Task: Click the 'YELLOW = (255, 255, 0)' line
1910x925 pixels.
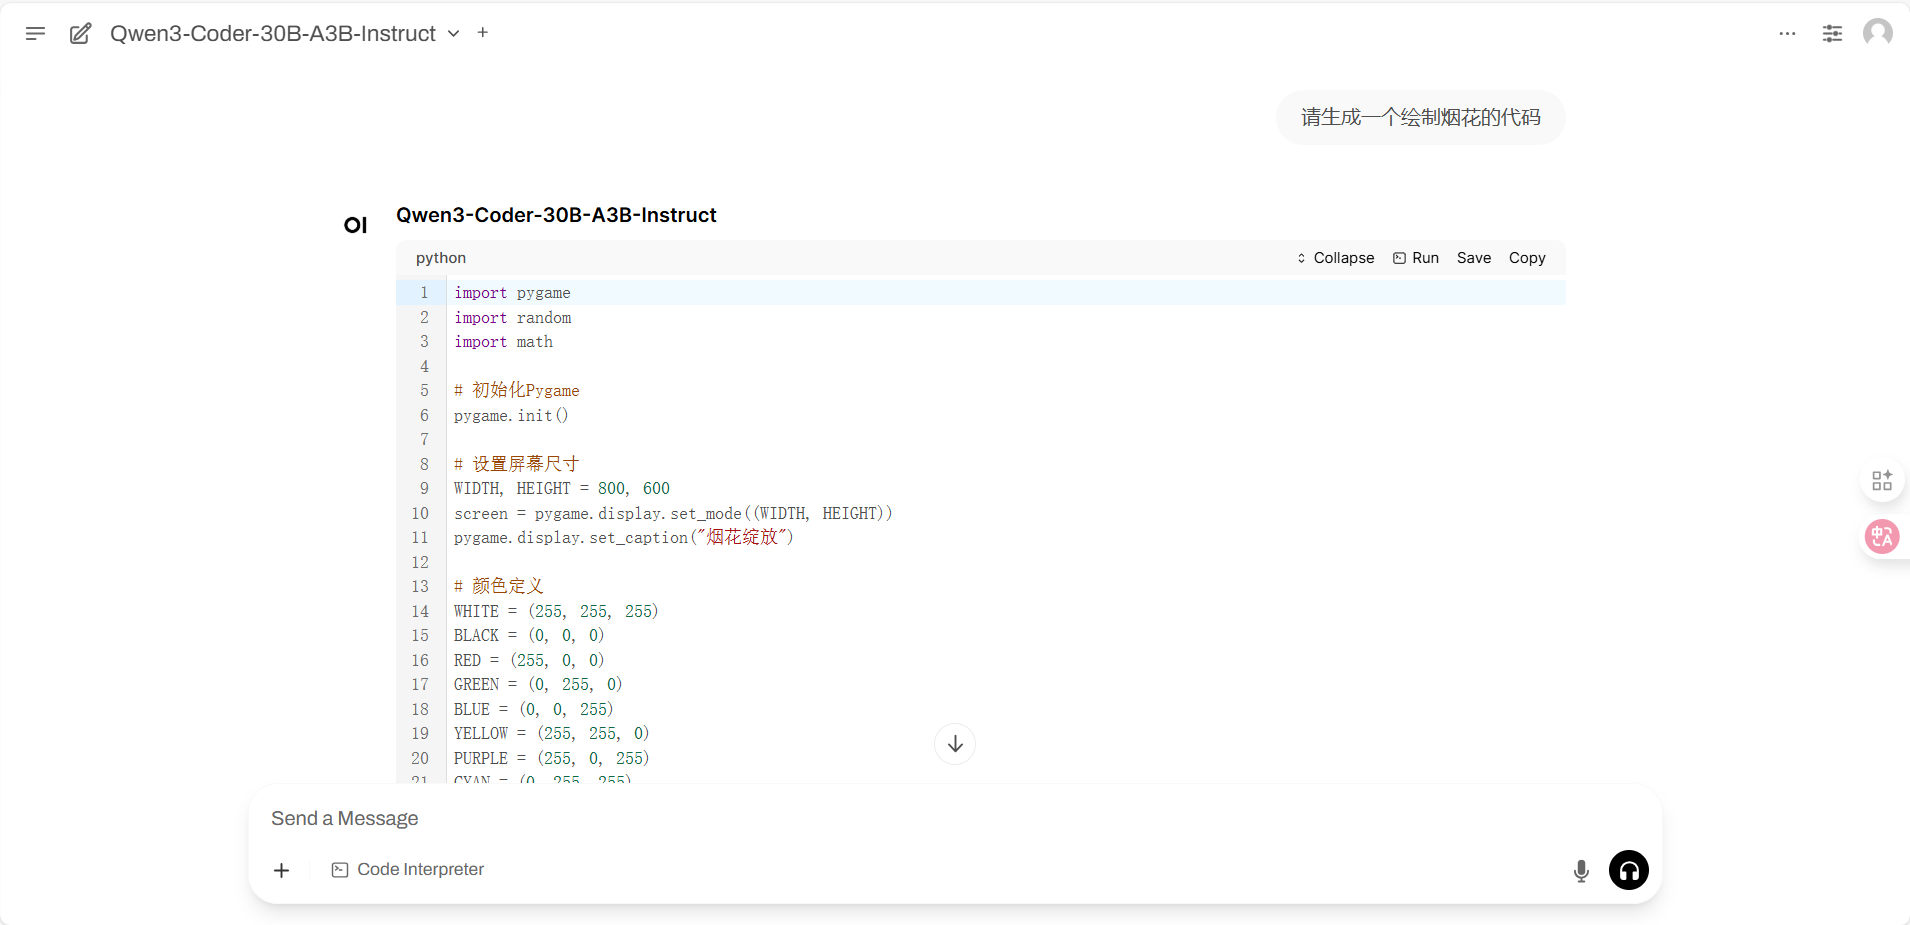Action: pyautogui.click(x=552, y=734)
